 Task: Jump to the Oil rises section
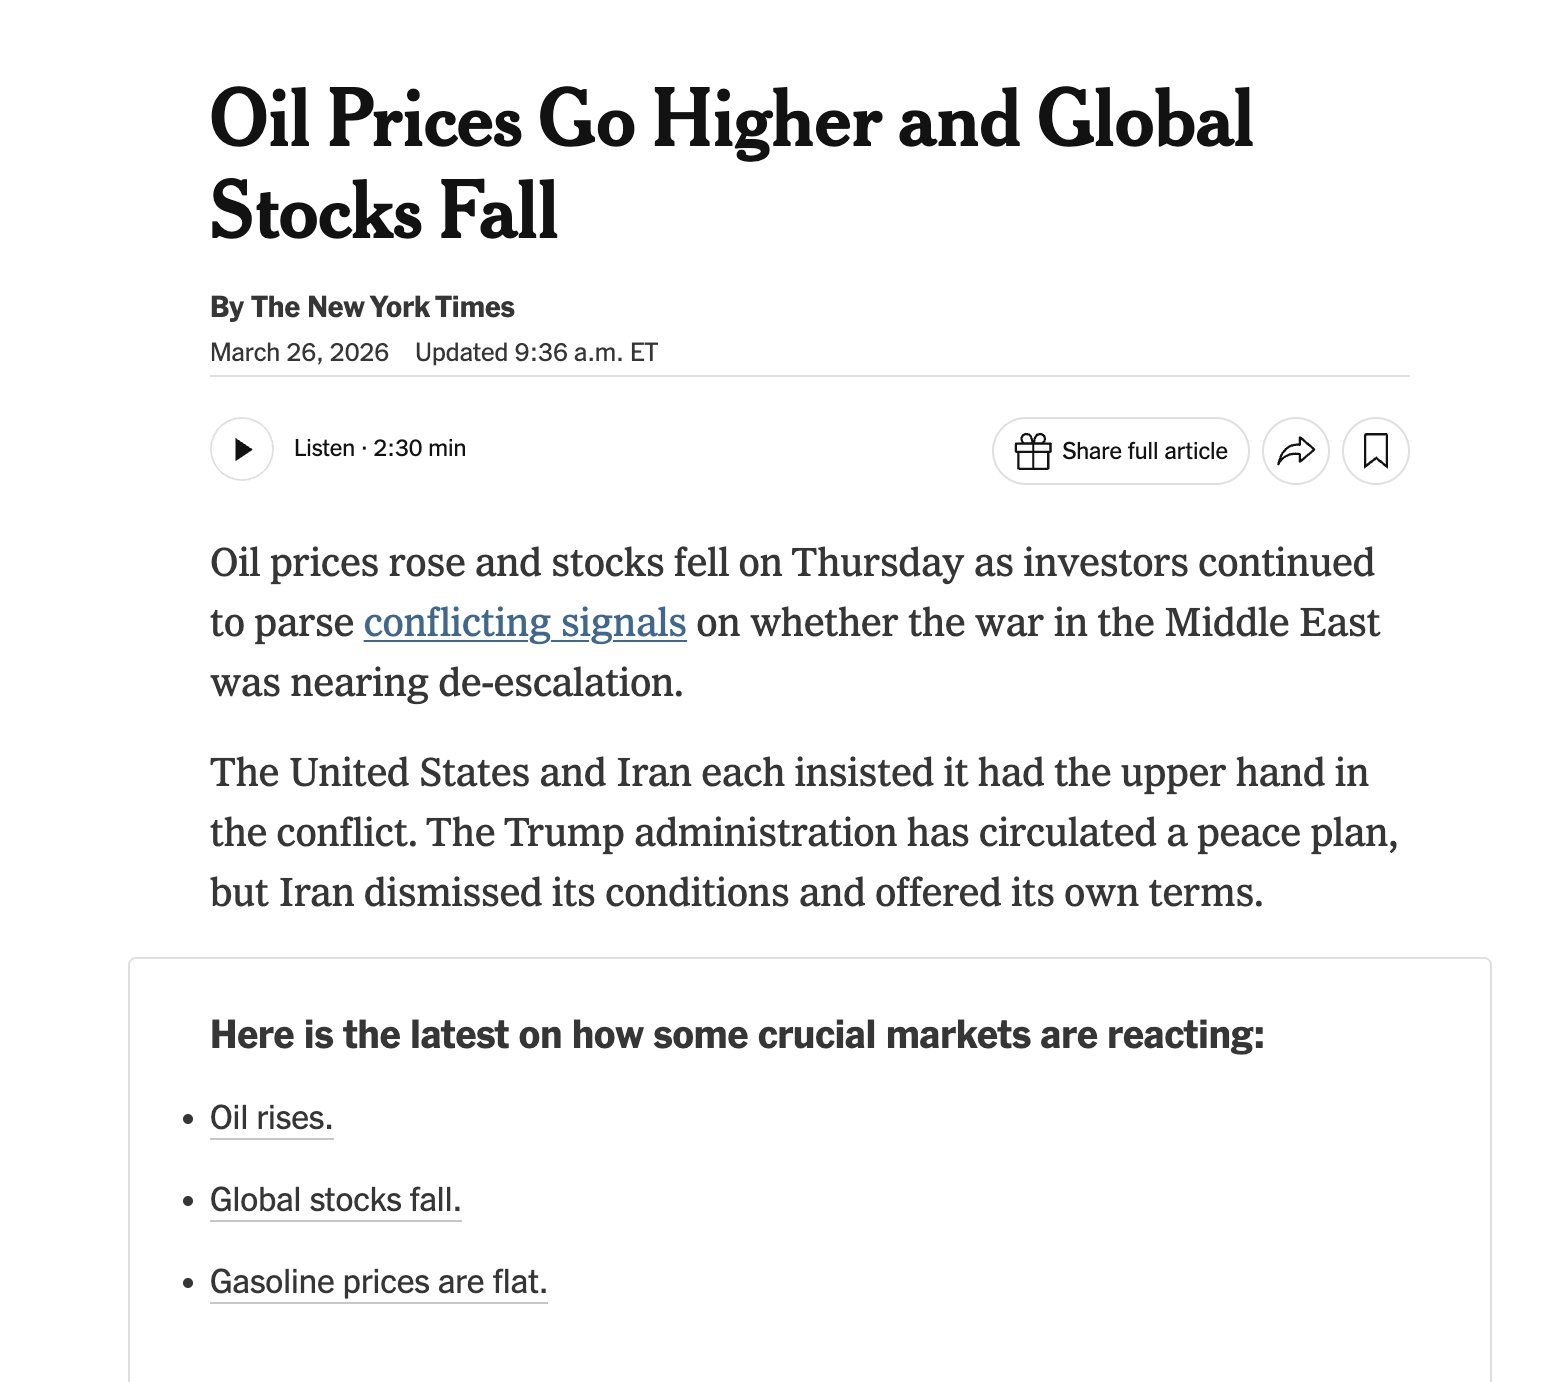point(271,1118)
